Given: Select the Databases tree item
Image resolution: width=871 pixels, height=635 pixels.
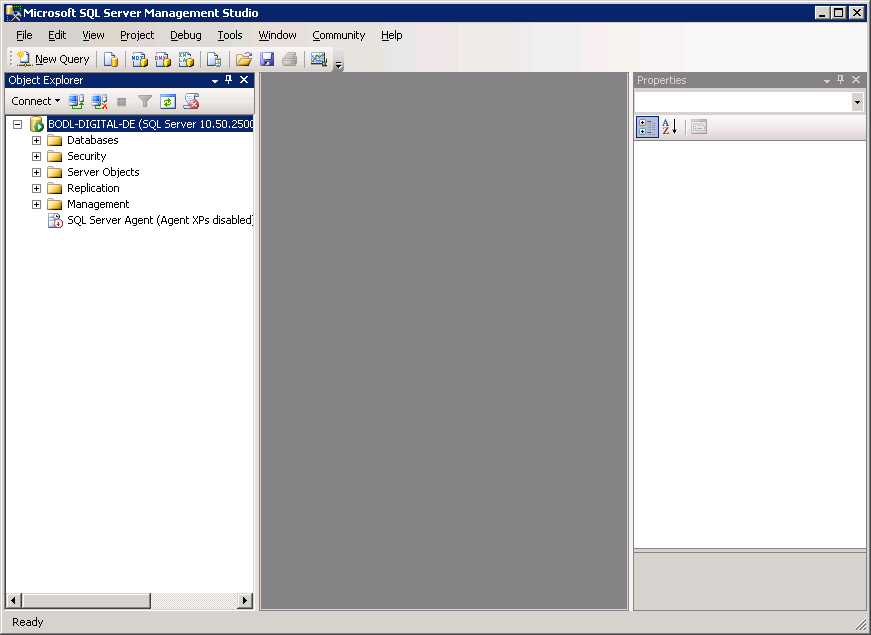Looking at the screenshot, I should point(93,140).
